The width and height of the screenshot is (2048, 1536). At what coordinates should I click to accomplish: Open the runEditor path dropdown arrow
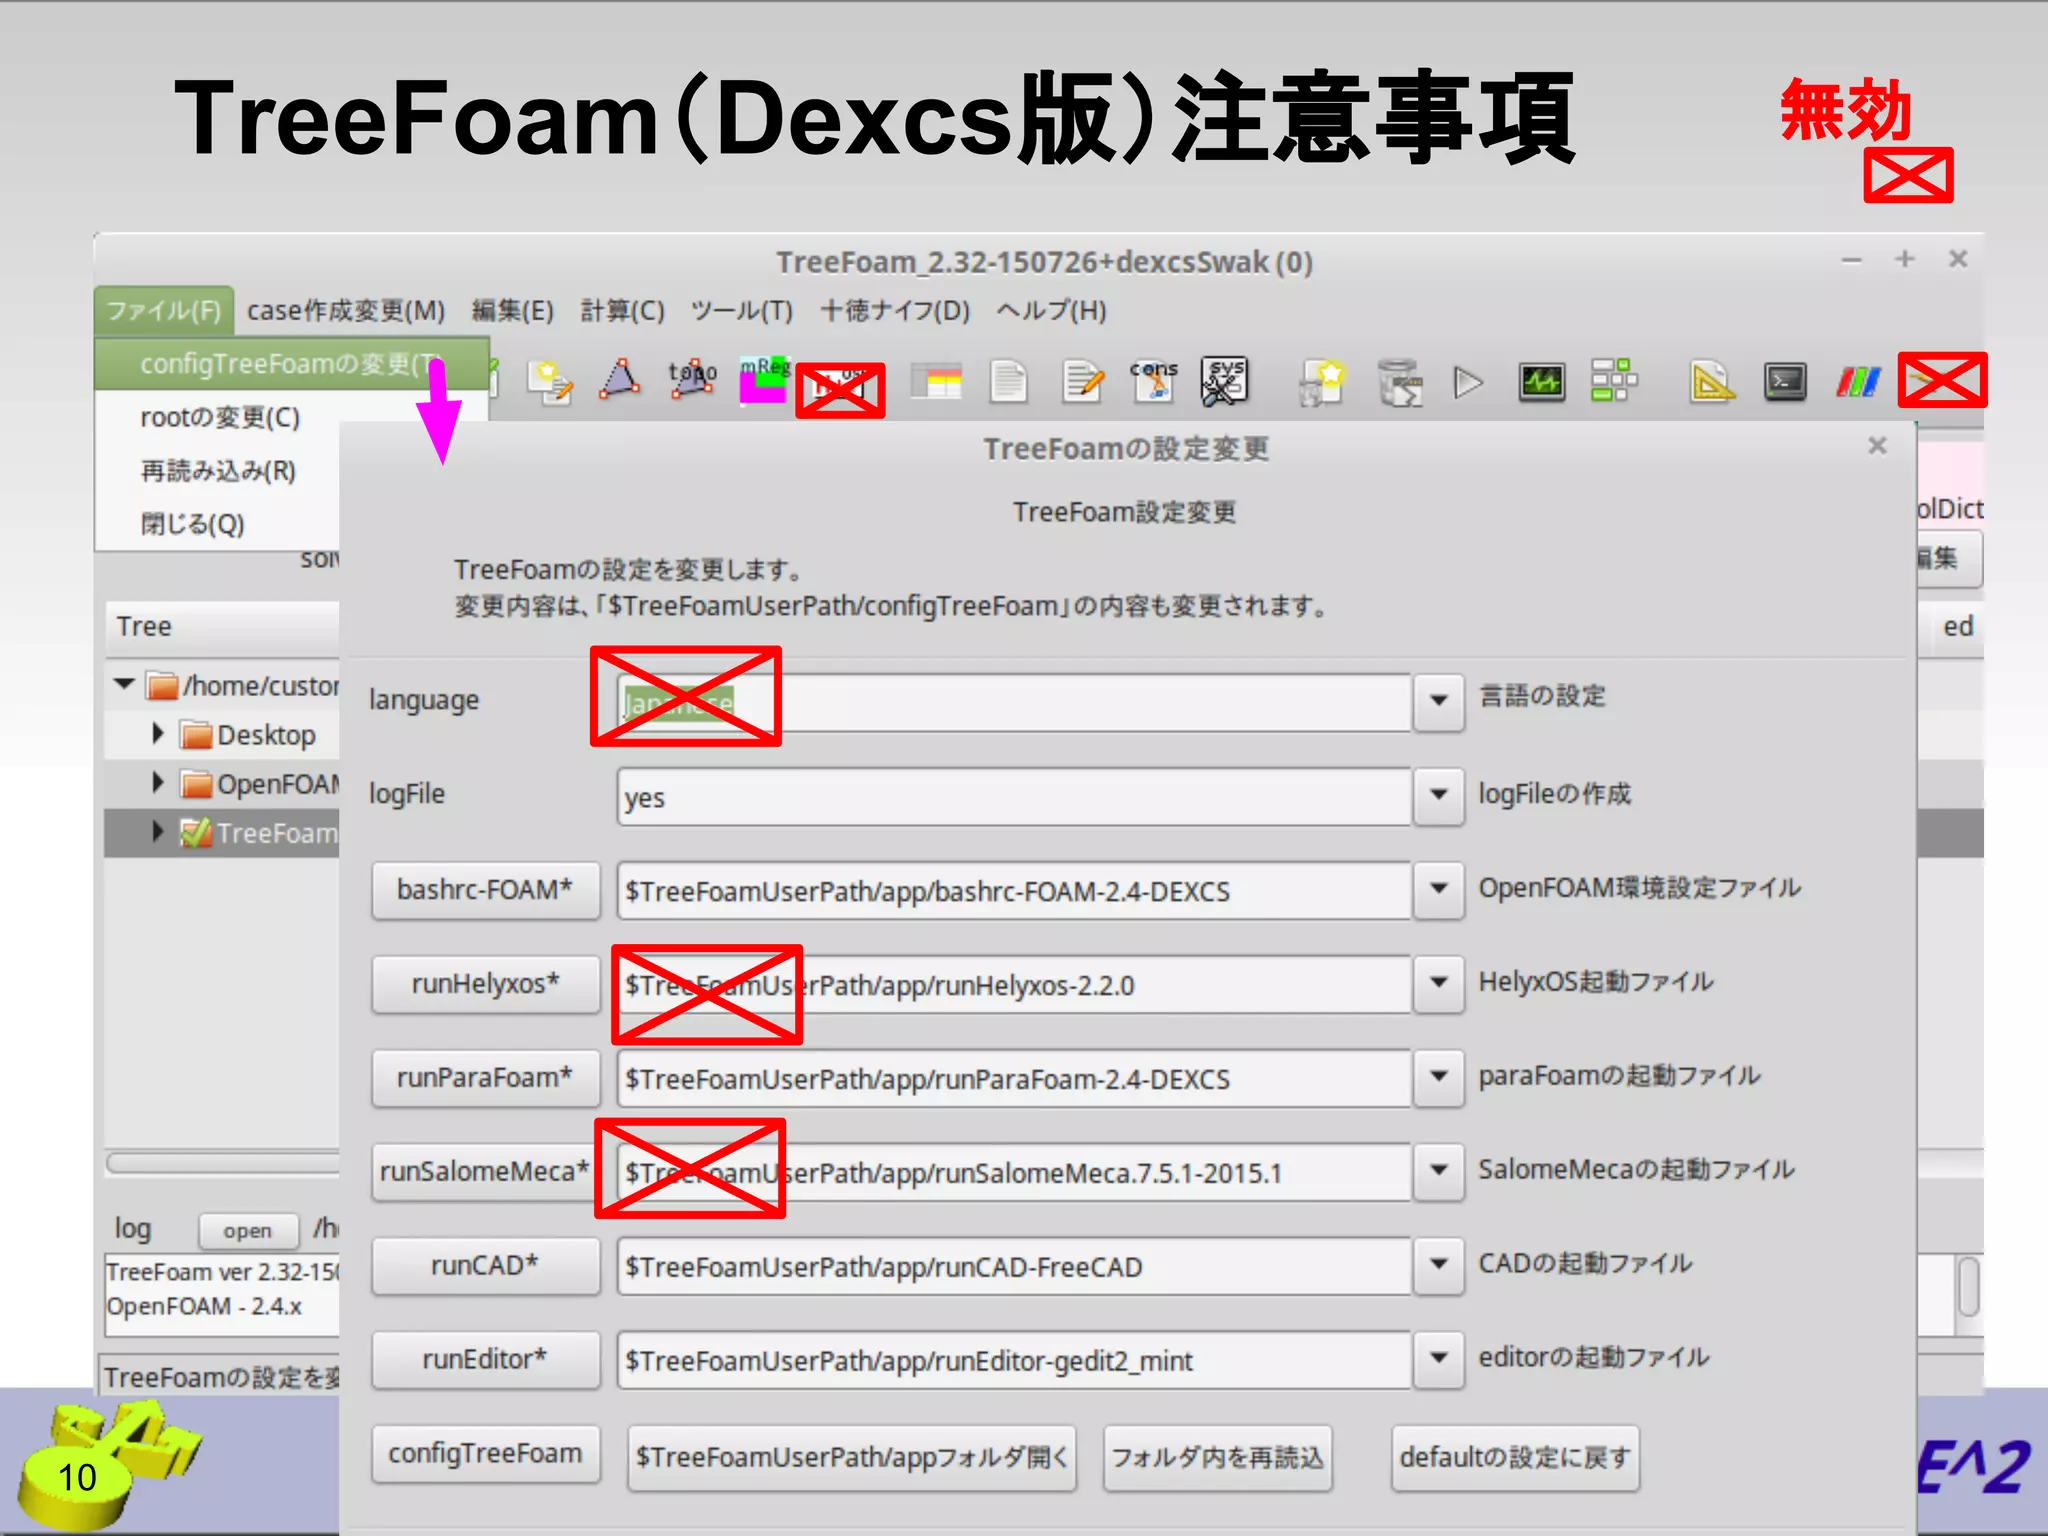1439,1359
